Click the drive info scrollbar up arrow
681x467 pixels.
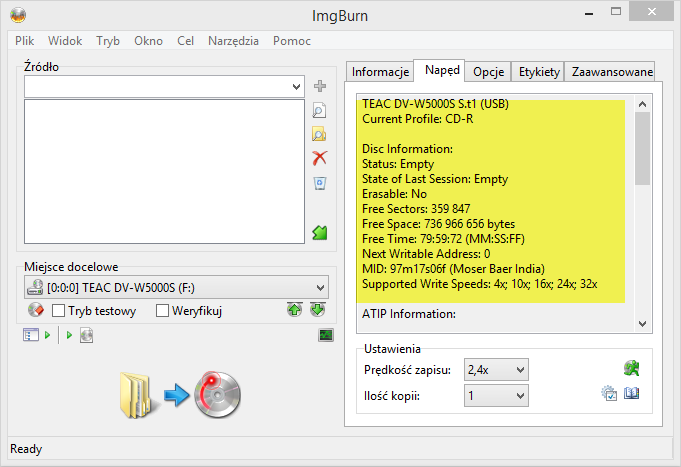click(643, 104)
